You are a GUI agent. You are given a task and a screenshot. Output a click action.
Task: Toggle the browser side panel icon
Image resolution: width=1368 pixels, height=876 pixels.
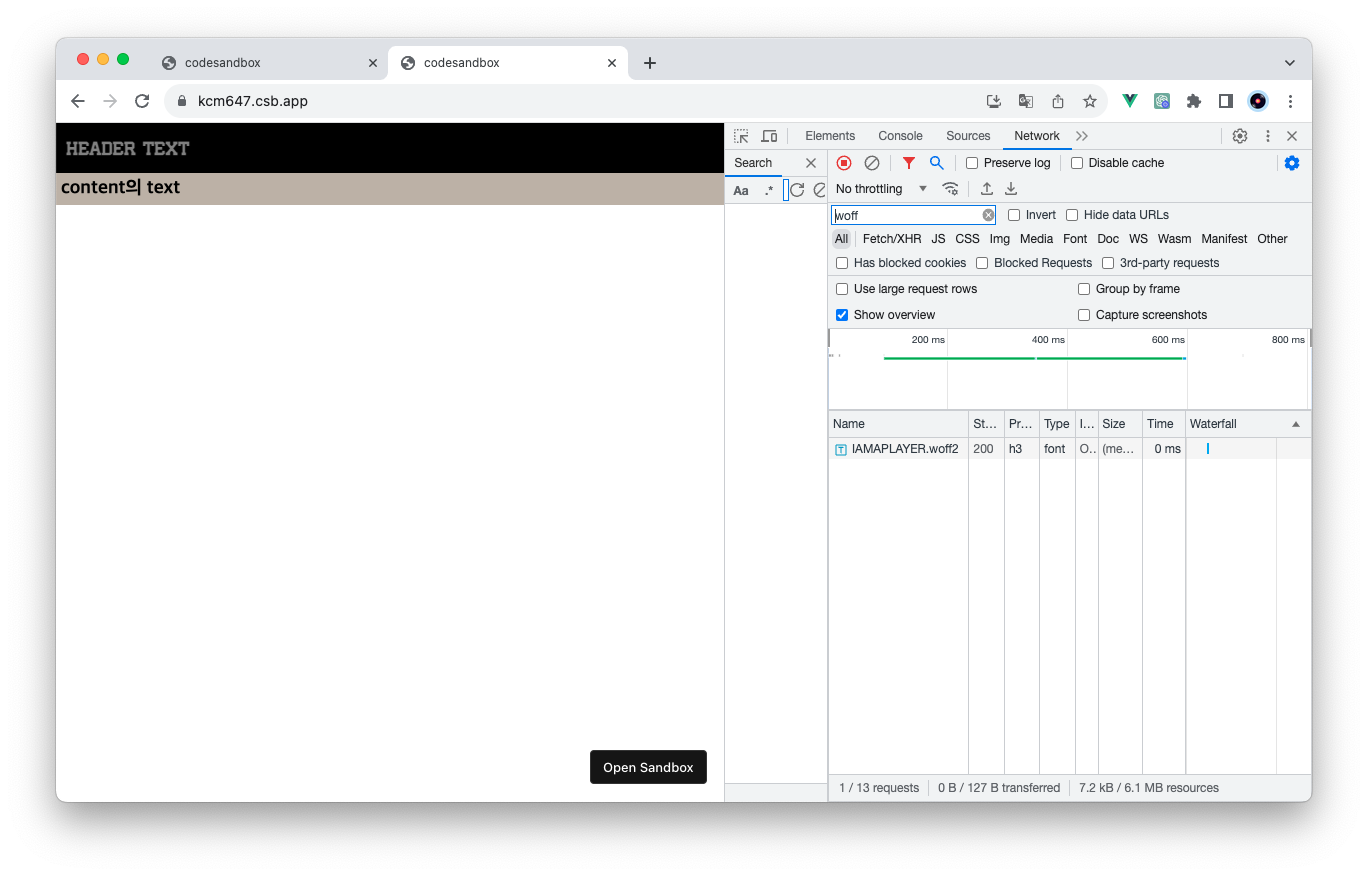pyautogui.click(x=1226, y=101)
